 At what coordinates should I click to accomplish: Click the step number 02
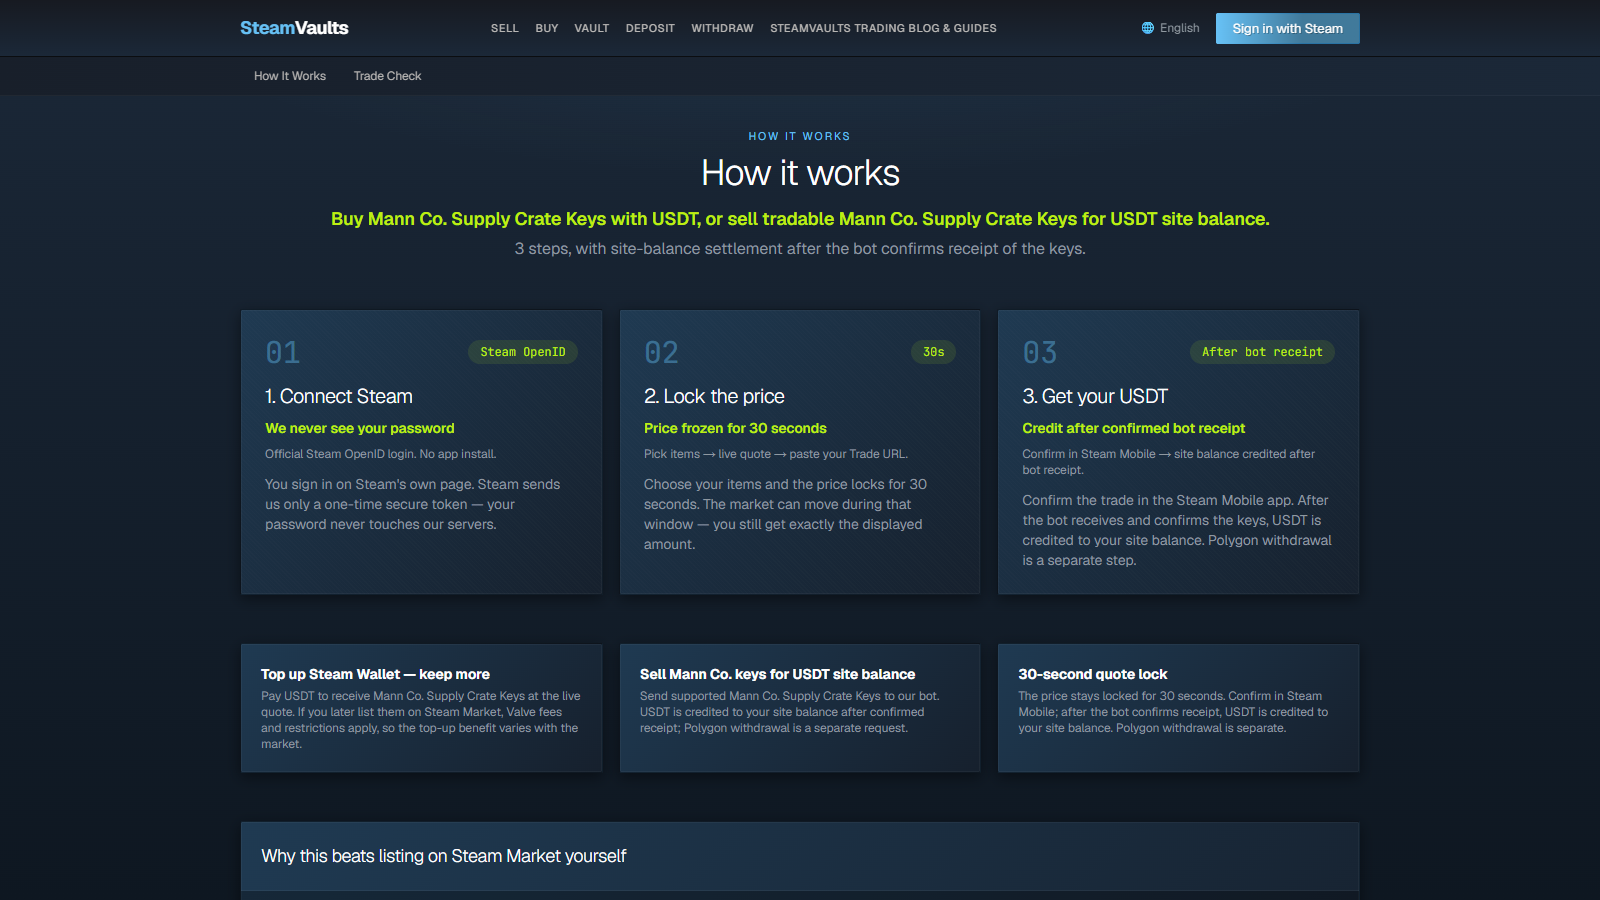coord(662,352)
